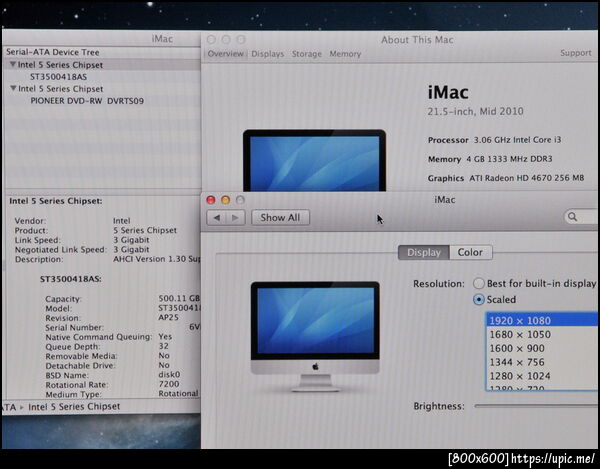This screenshot has width=600, height=469.
Task: Switch to the Color tab
Action: click(470, 252)
